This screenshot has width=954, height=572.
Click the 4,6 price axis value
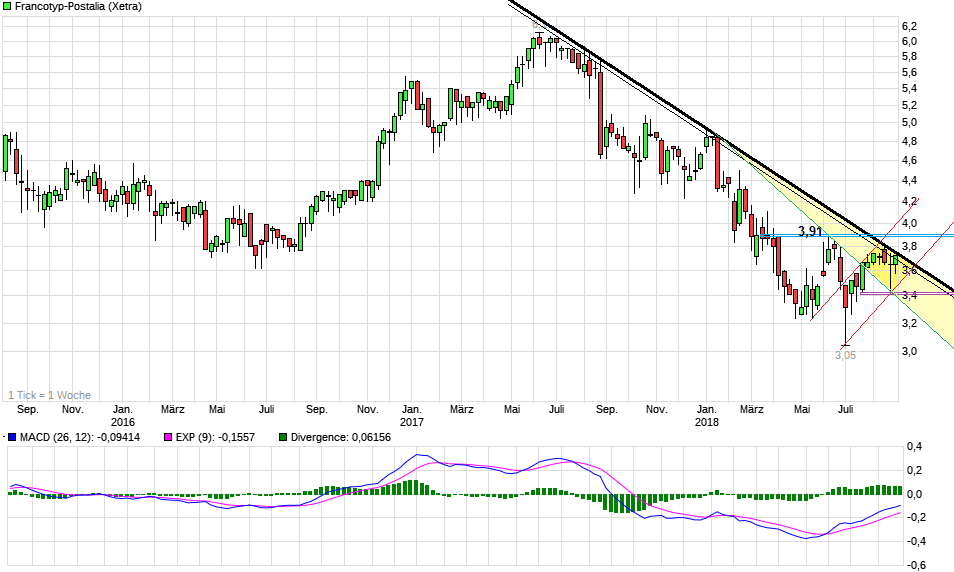(909, 160)
